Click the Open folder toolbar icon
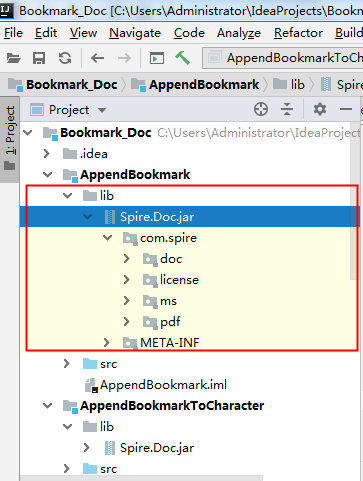Screen dimensions: 363x481 (14, 58)
